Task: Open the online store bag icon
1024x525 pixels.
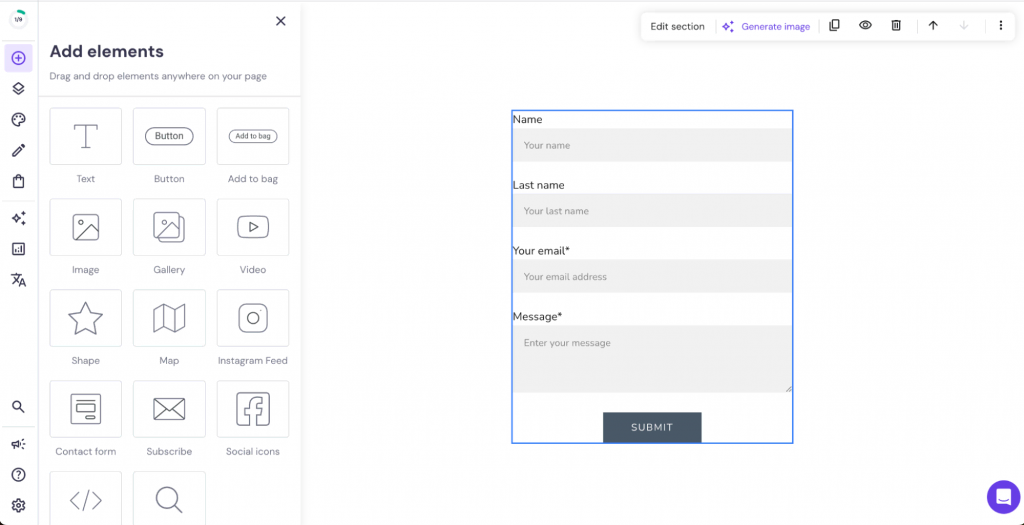Action: click(18, 182)
